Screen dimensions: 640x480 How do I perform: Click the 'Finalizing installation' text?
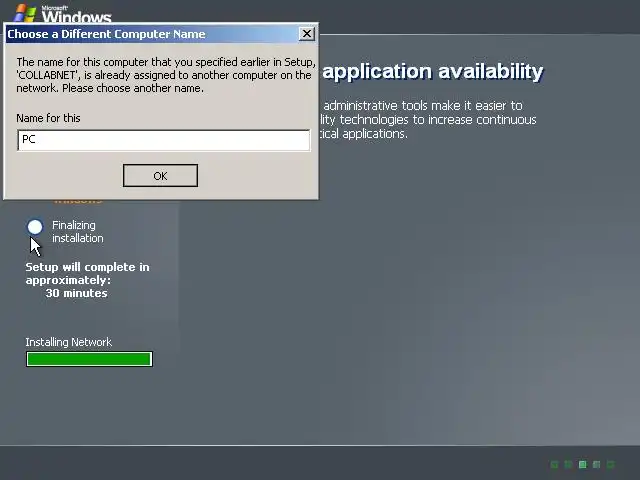click(78, 231)
